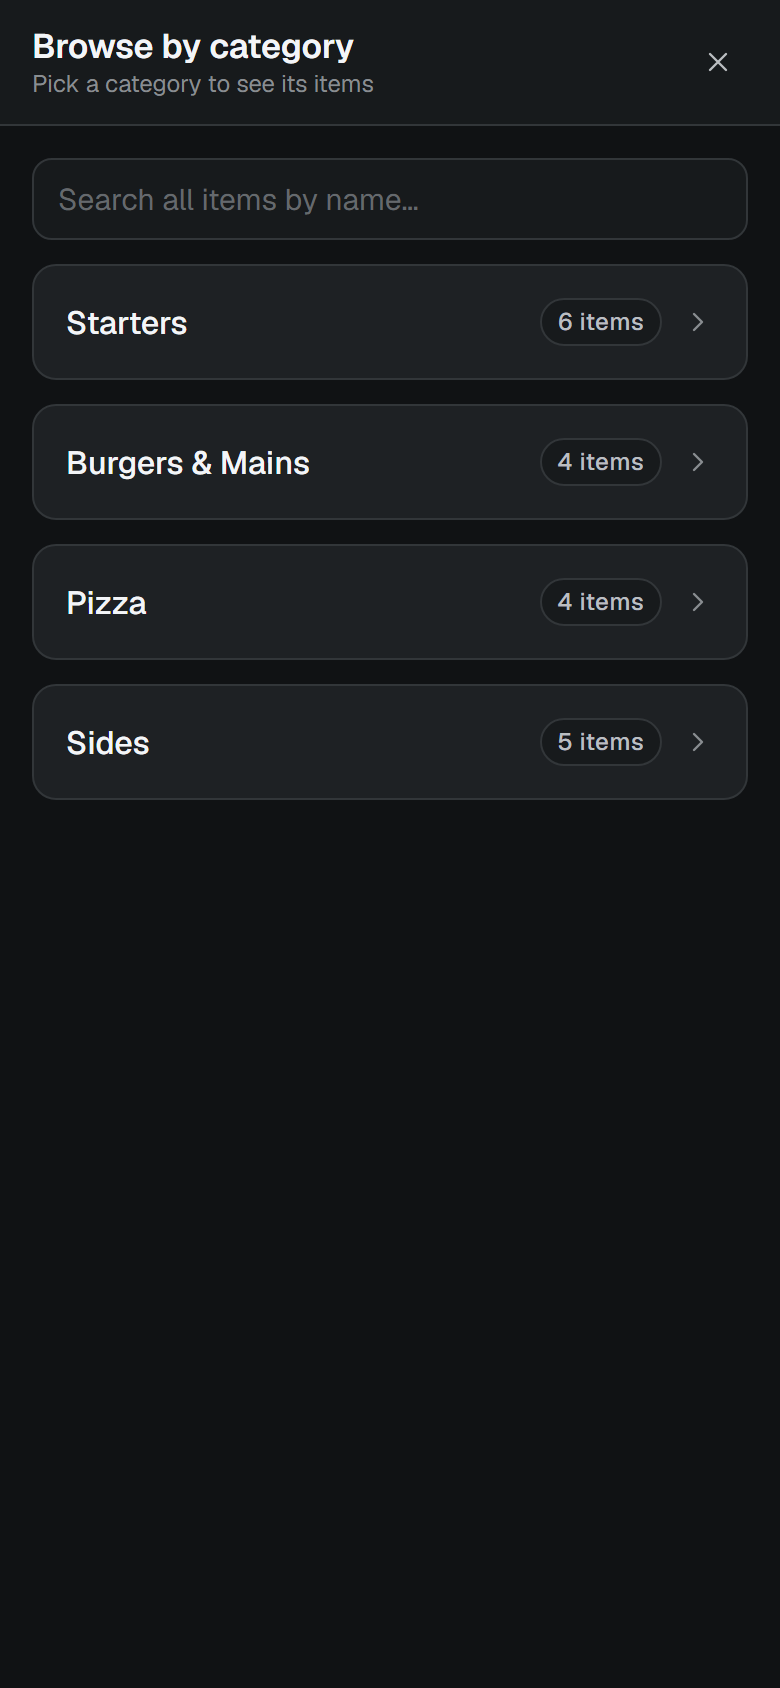Click the 6 items badge on Starters

[x=601, y=322]
